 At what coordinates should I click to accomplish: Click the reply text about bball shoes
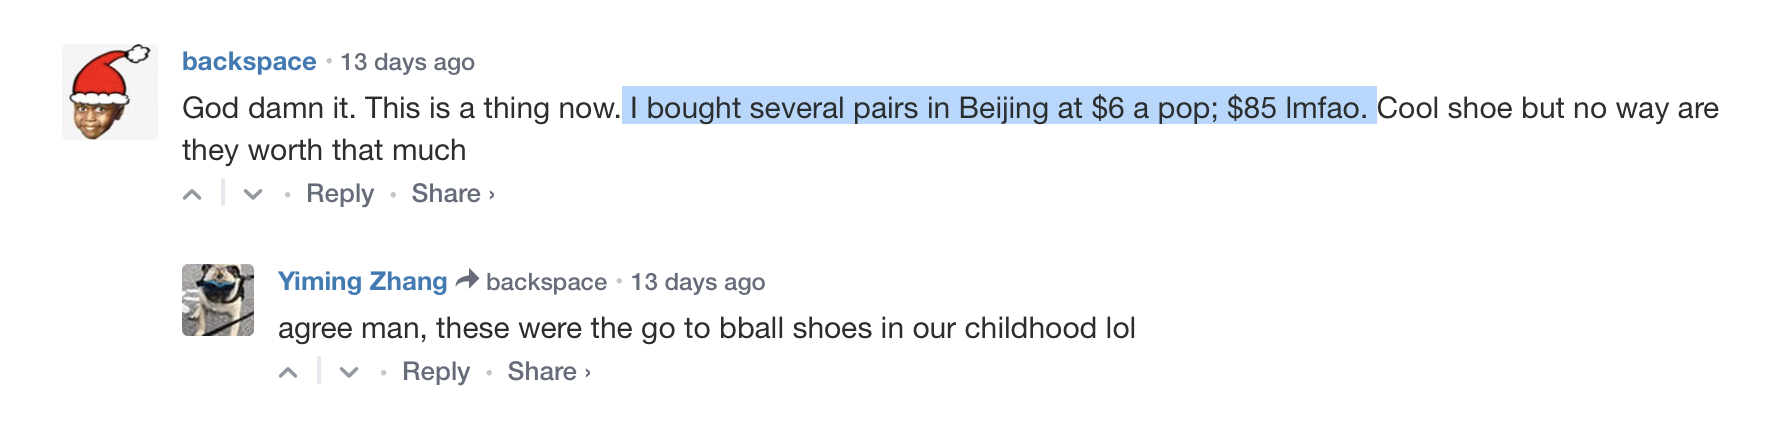706,328
